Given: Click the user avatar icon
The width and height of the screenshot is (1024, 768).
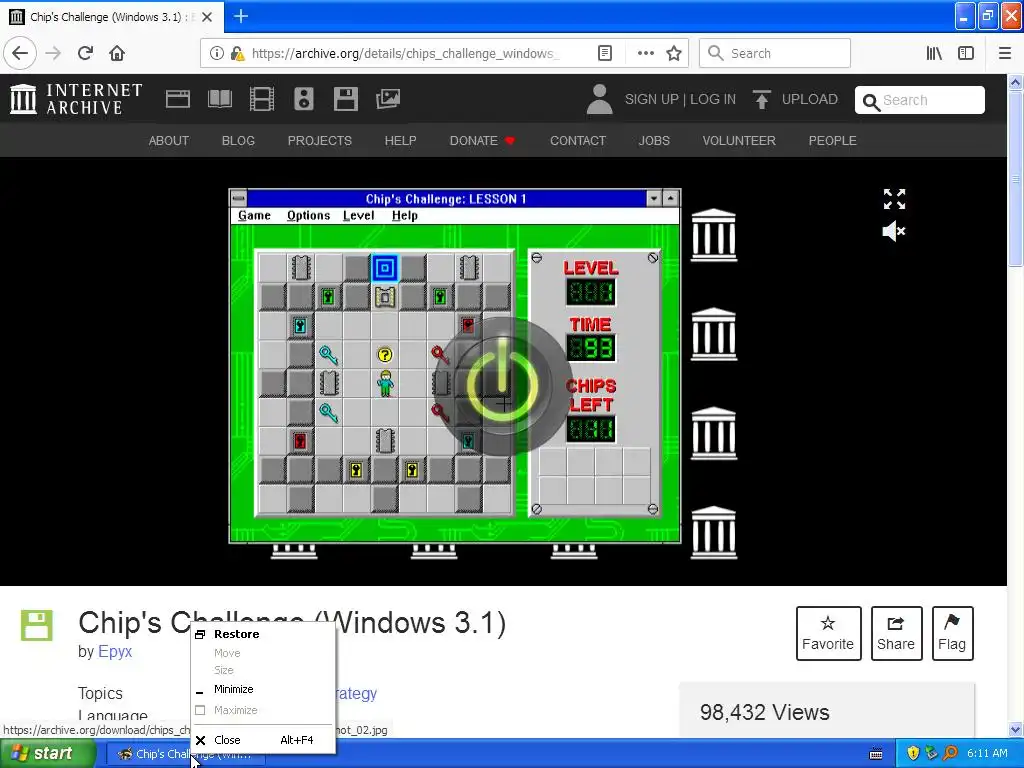Looking at the screenshot, I should pyautogui.click(x=600, y=99).
